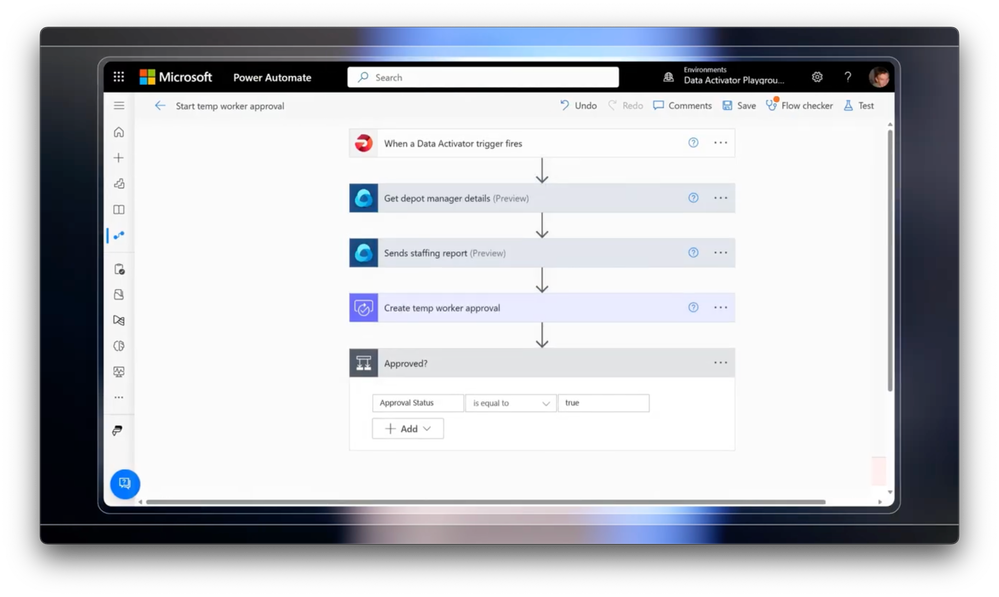Open the user profile avatar
999x597 pixels.
click(x=879, y=77)
